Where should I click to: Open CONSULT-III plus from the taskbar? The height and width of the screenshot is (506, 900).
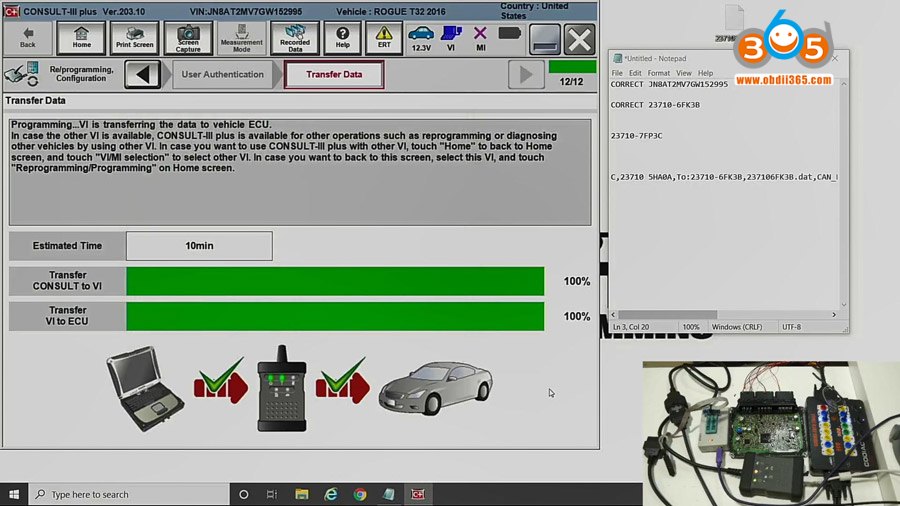[x=418, y=494]
